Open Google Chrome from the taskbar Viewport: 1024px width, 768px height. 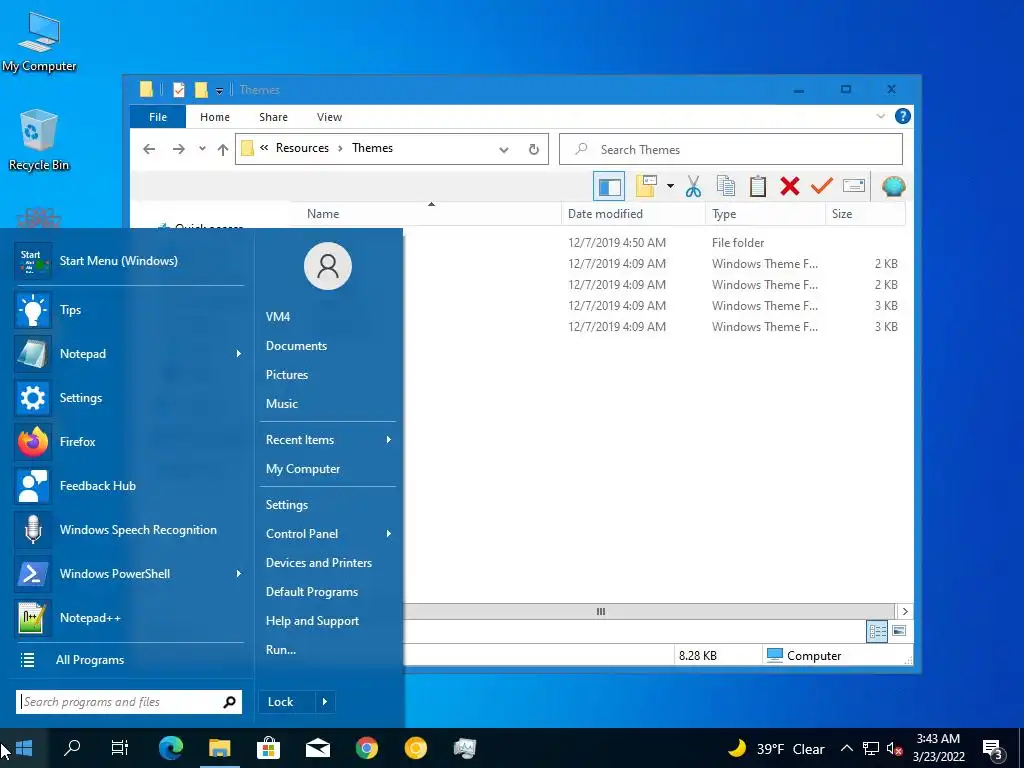click(x=367, y=748)
